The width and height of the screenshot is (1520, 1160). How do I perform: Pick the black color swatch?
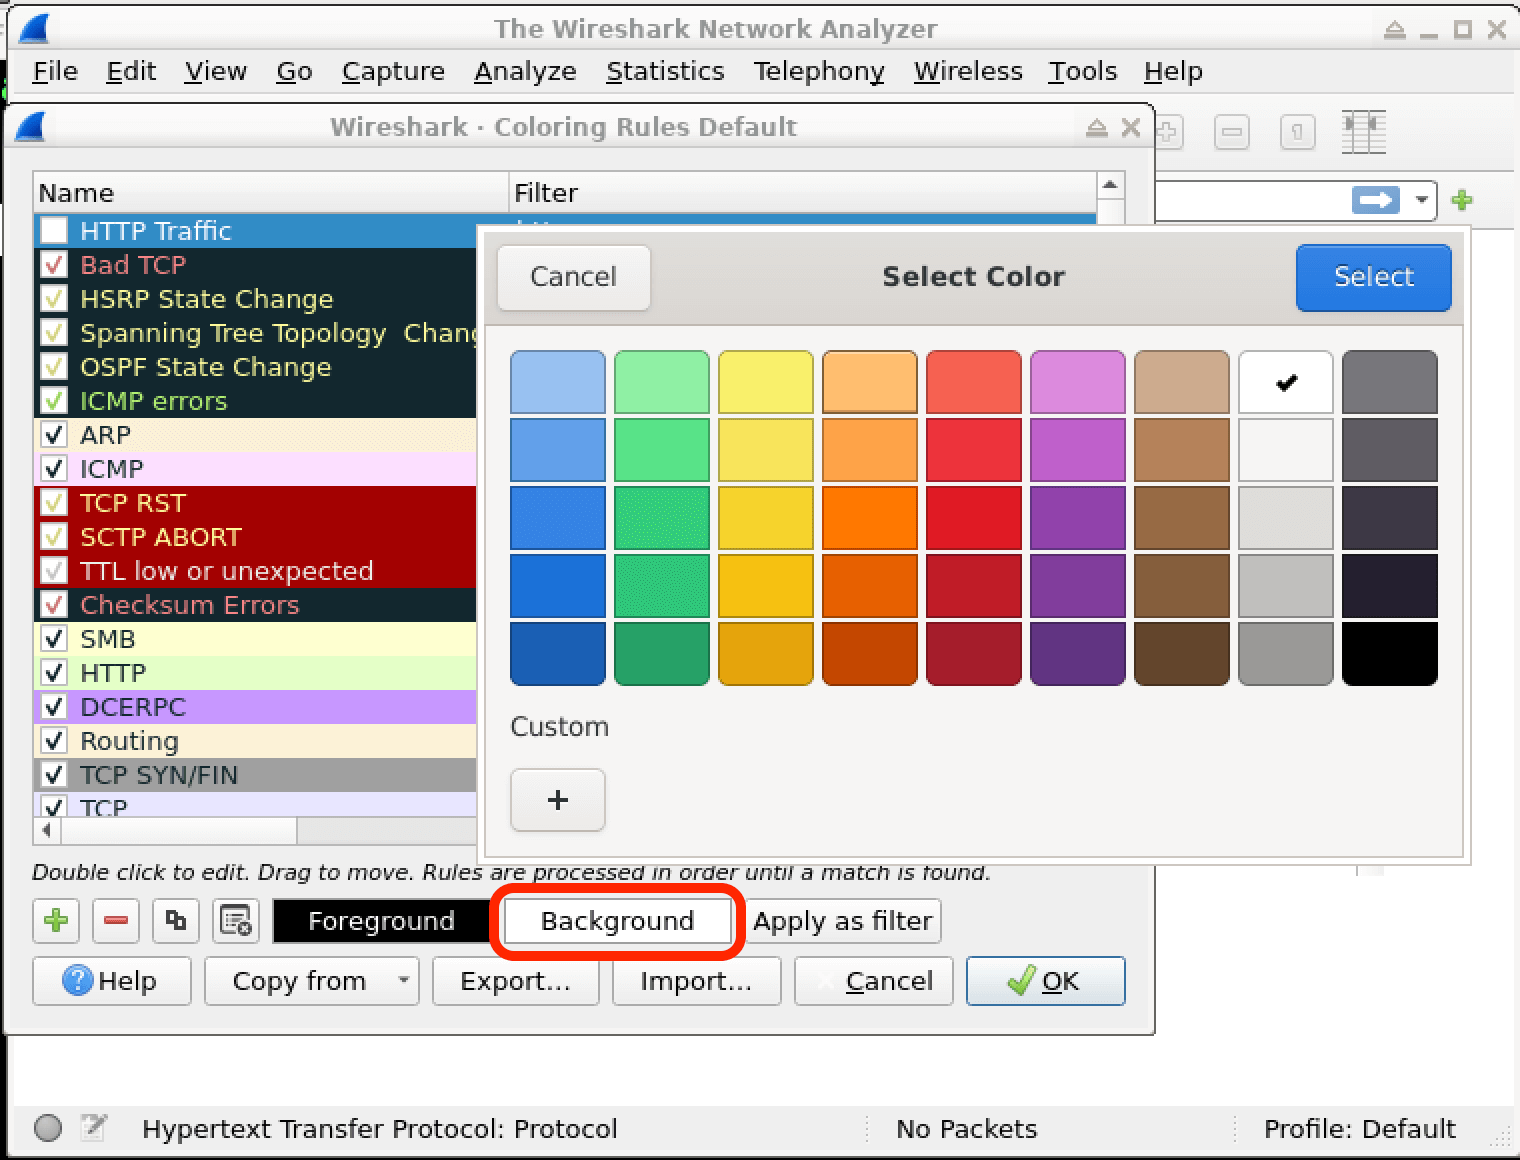pyautogui.click(x=1389, y=654)
